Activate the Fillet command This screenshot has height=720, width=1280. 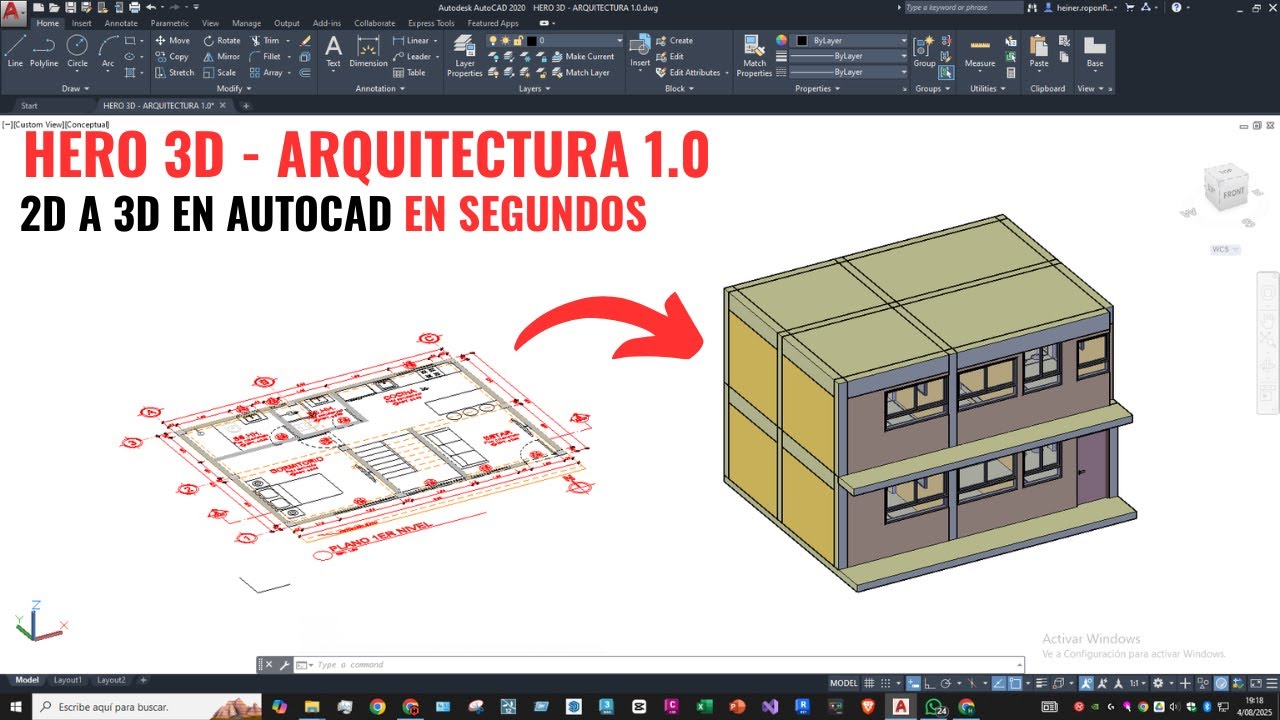(266, 57)
